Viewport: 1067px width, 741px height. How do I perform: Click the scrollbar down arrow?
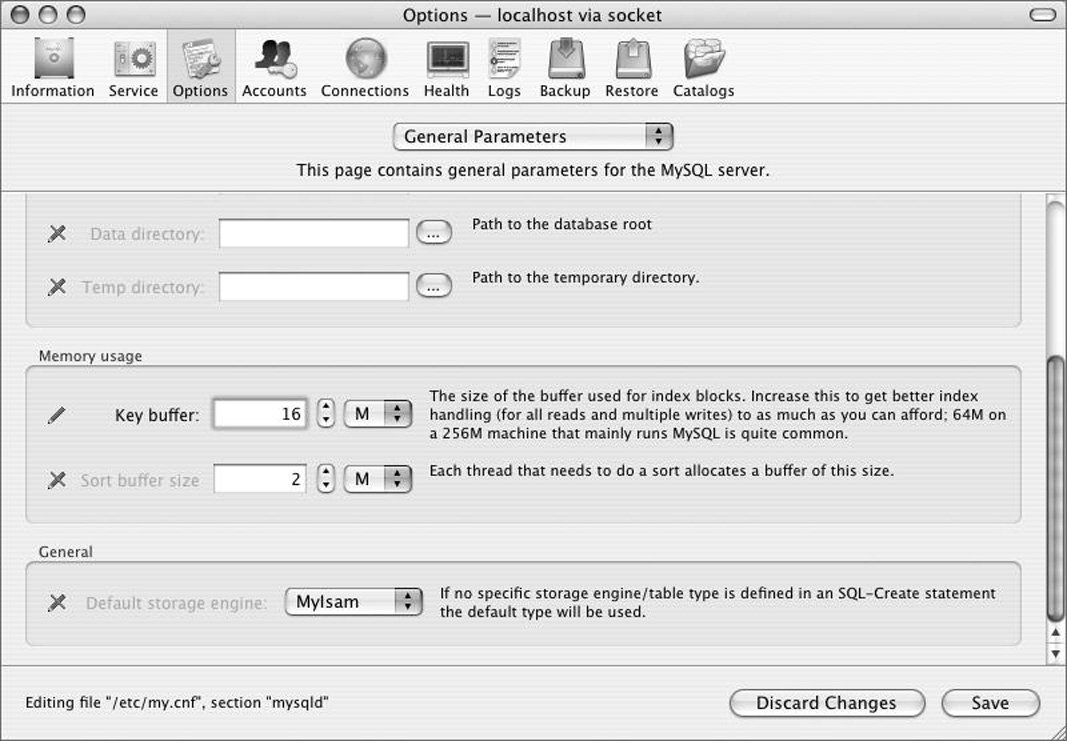[x=1055, y=653]
